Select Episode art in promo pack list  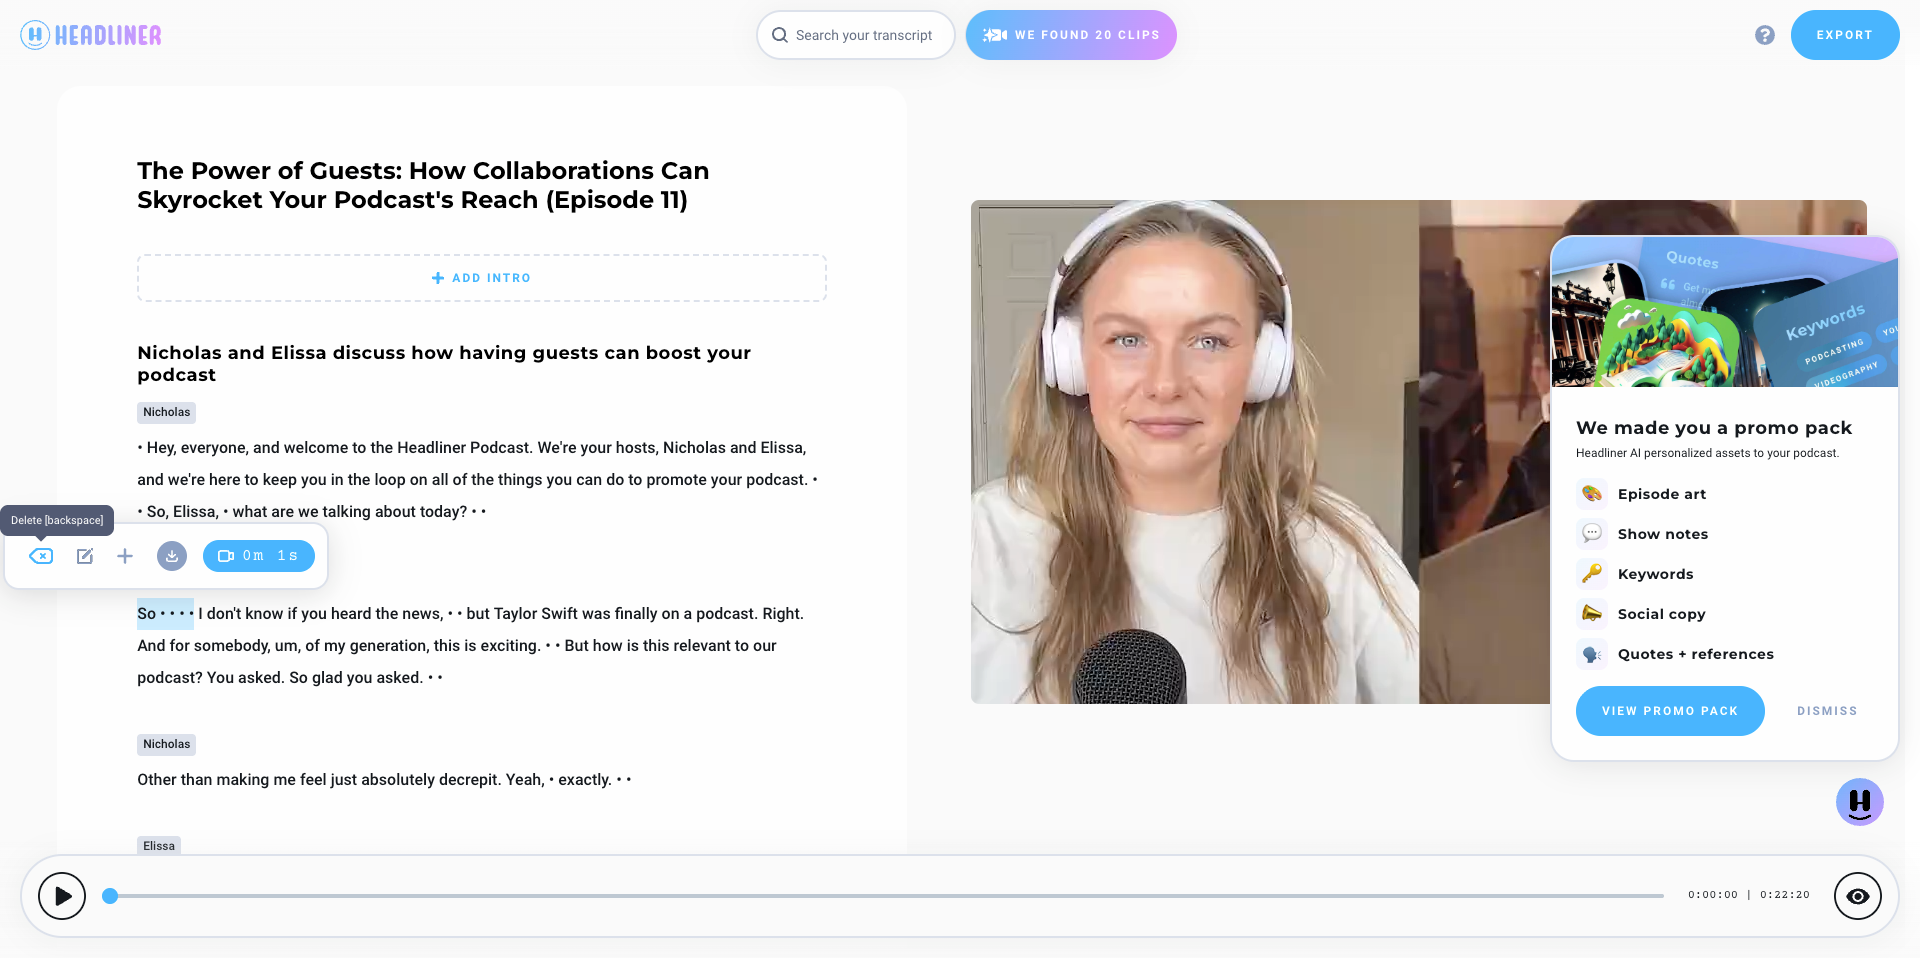[x=1661, y=494]
